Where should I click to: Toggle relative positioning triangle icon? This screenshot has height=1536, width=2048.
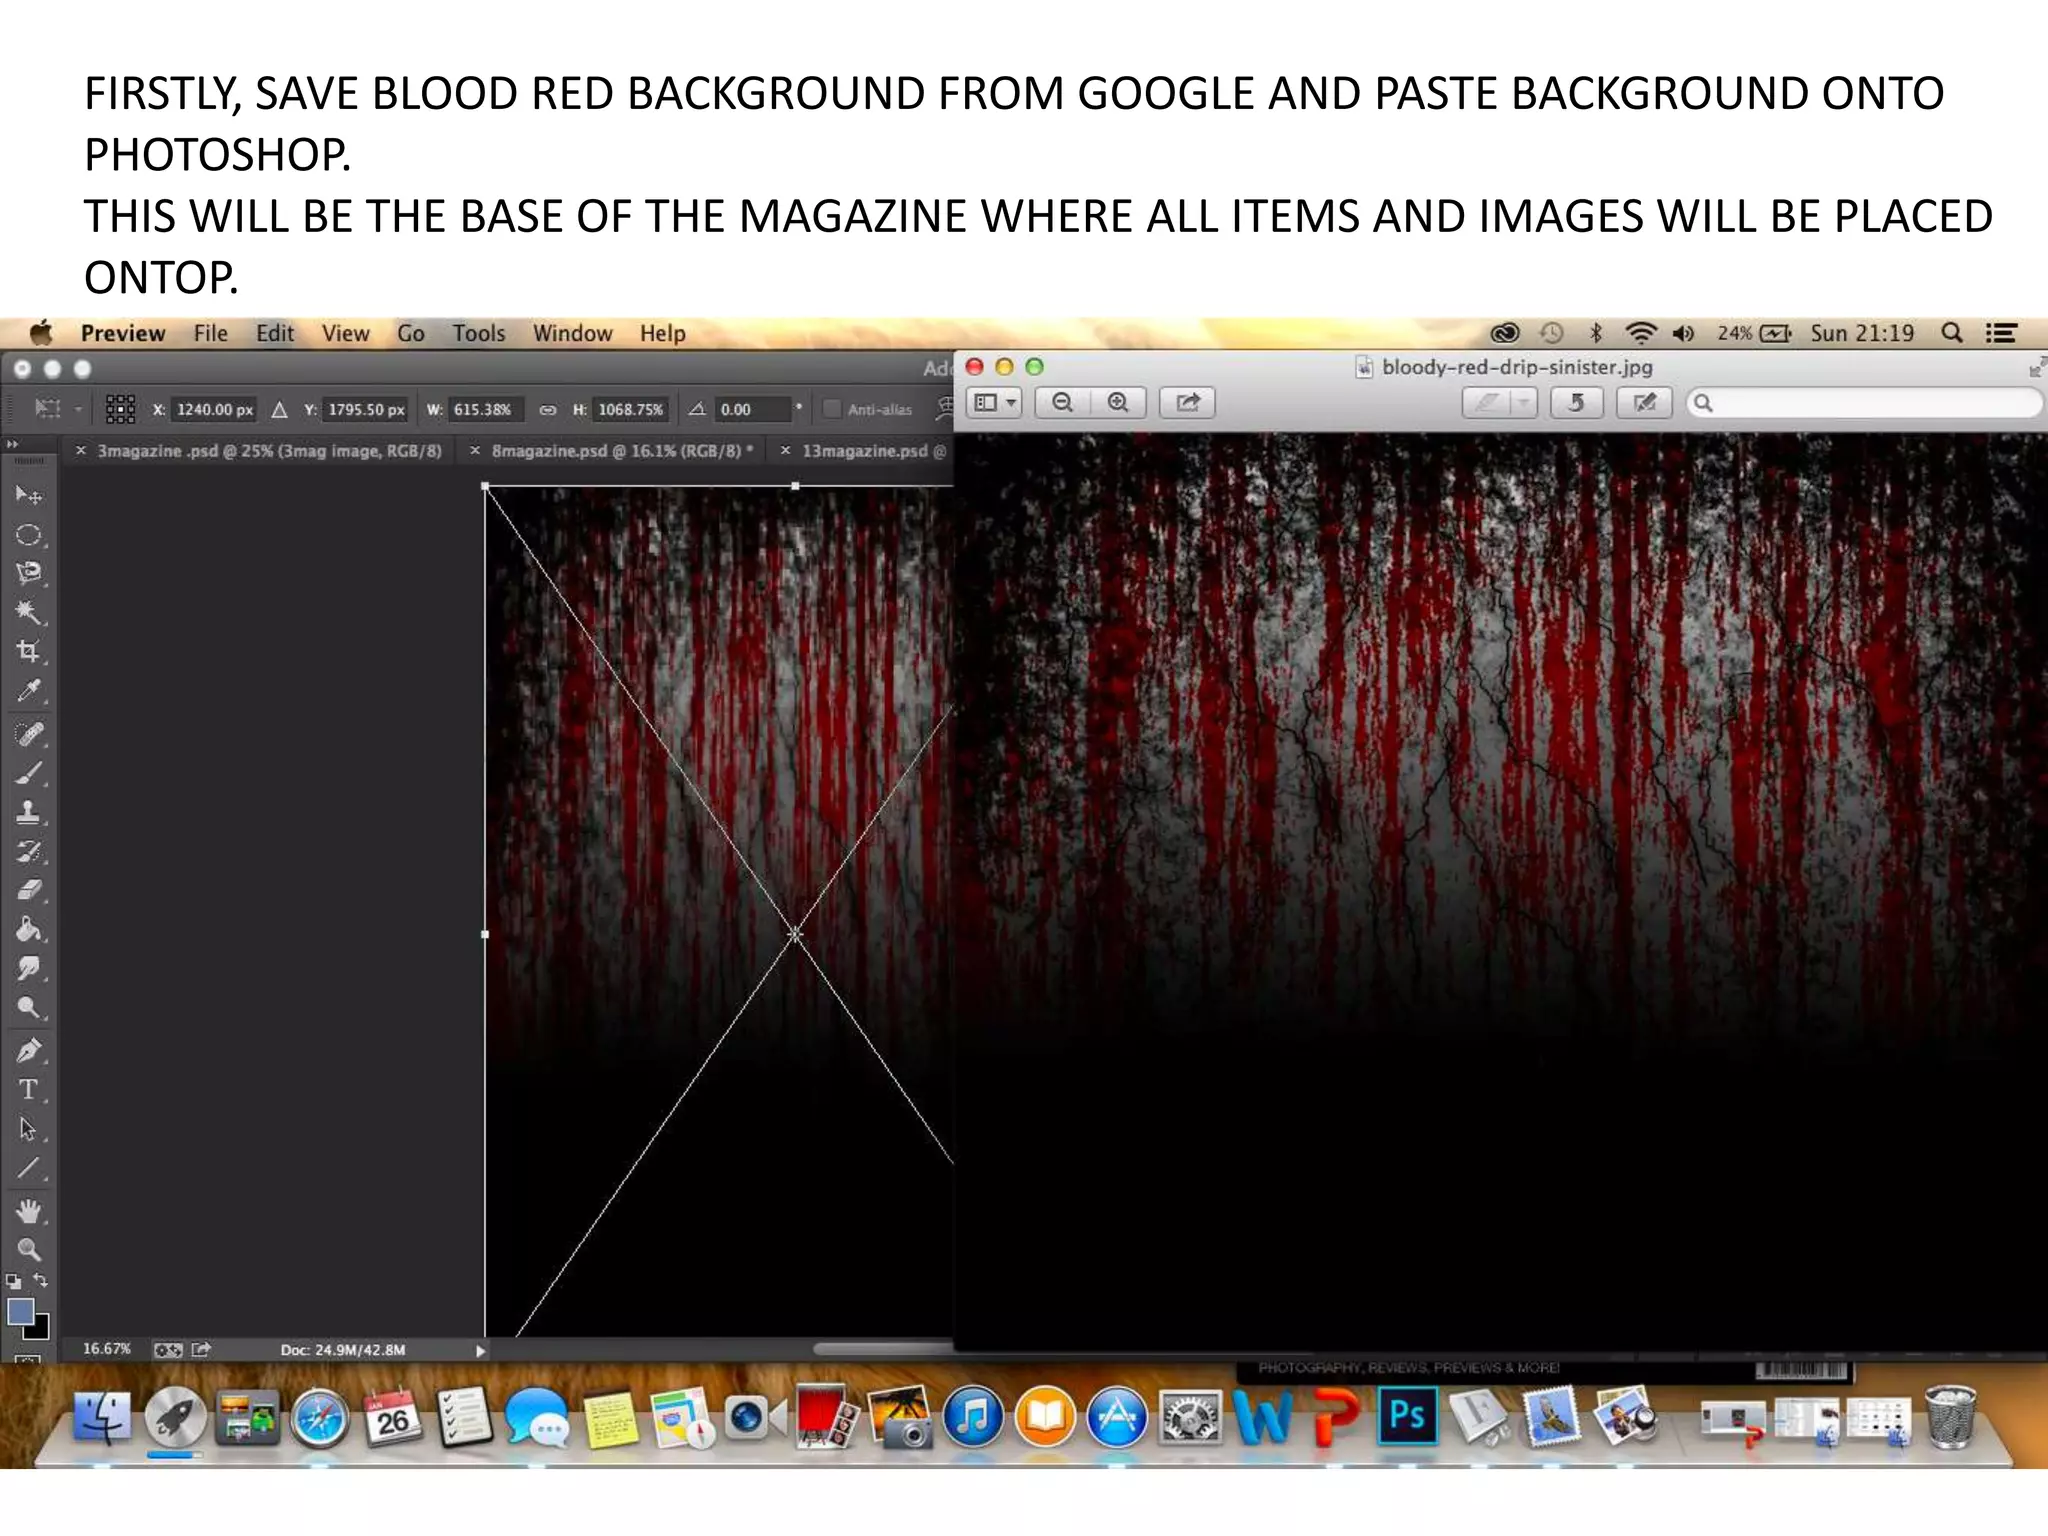point(280,409)
